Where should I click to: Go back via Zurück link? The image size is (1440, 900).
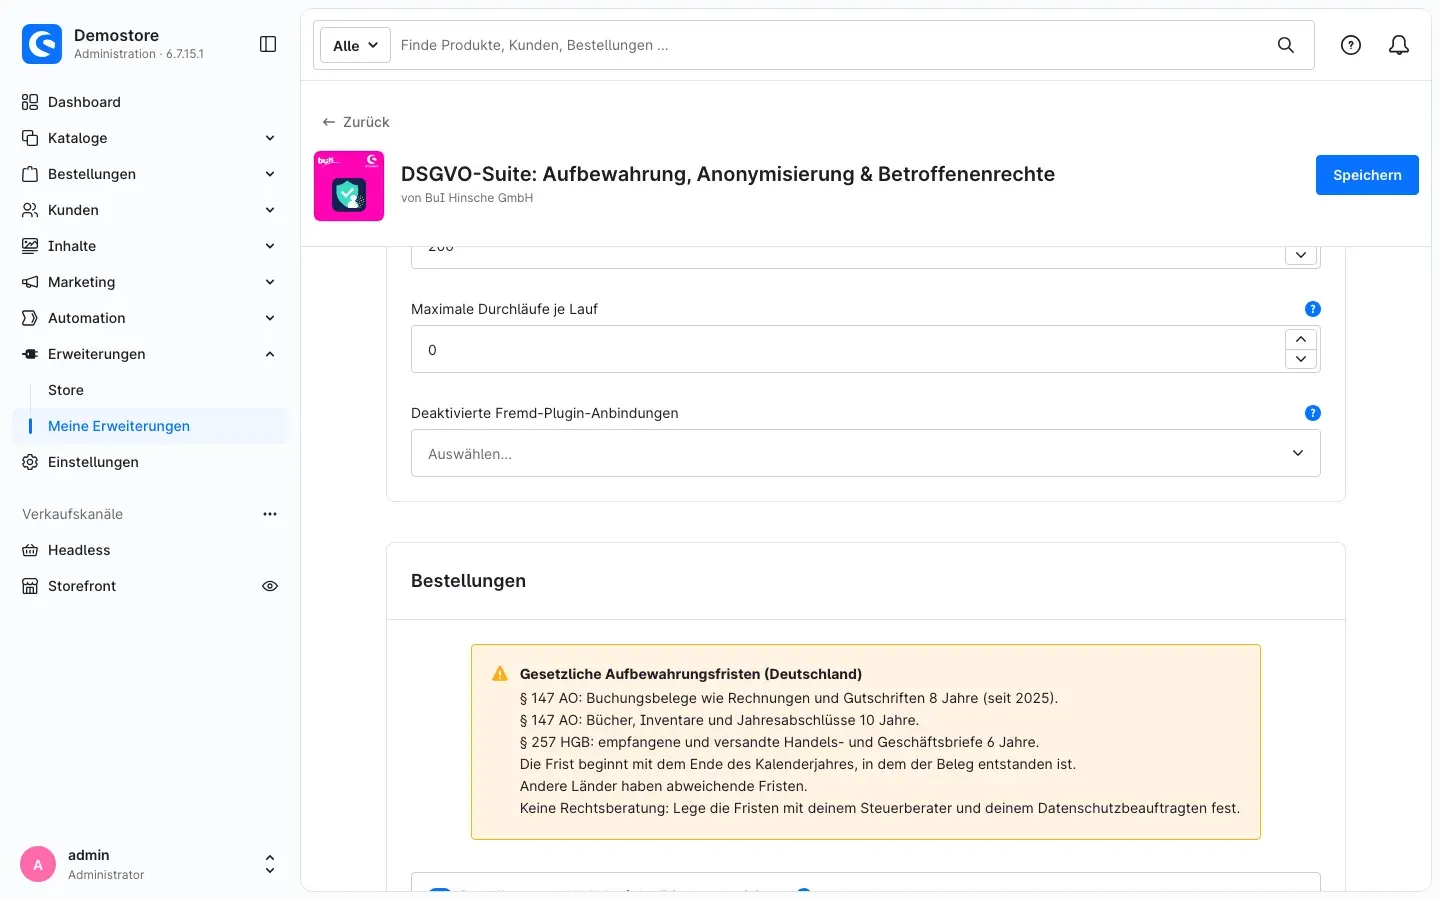pos(356,122)
